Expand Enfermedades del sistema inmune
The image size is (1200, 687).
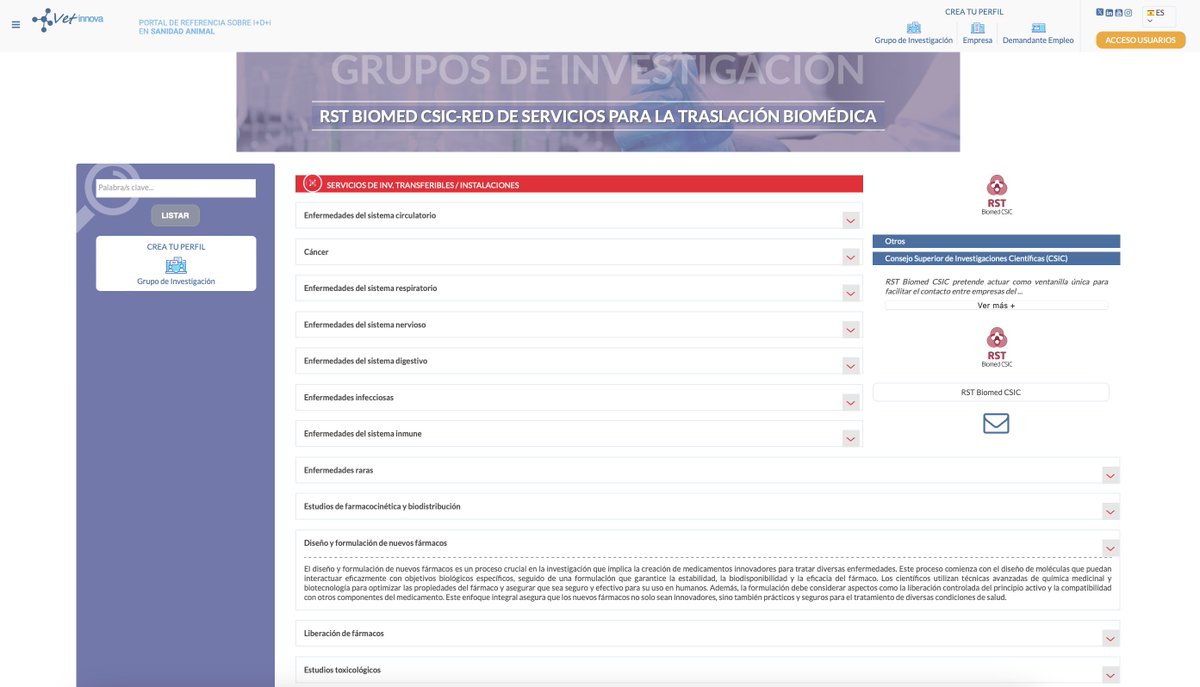(851, 438)
